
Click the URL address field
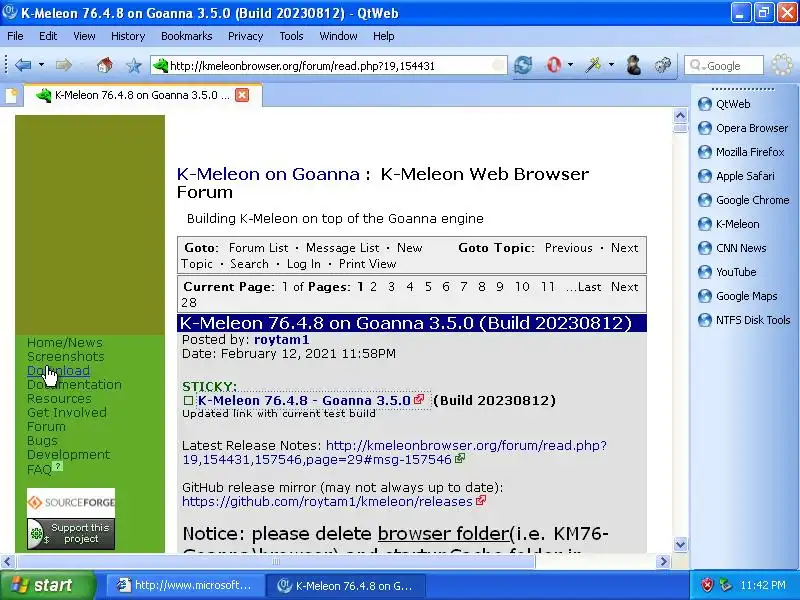coord(329,65)
